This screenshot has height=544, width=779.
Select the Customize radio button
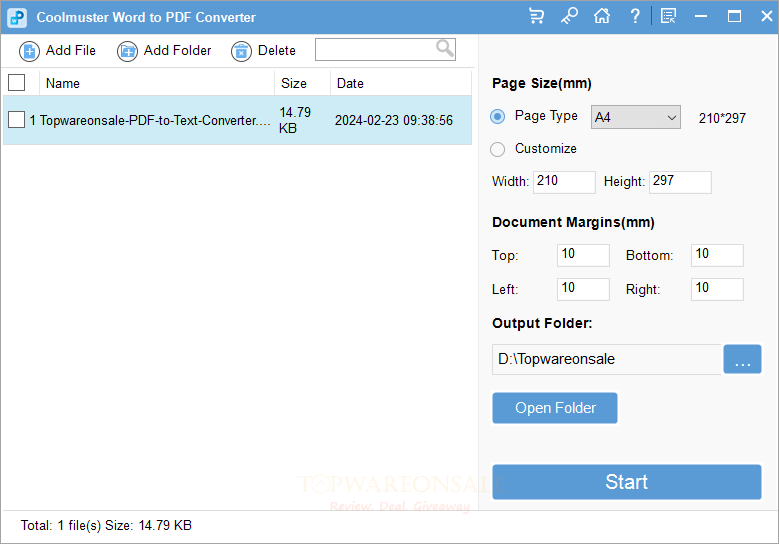tap(497, 149)
